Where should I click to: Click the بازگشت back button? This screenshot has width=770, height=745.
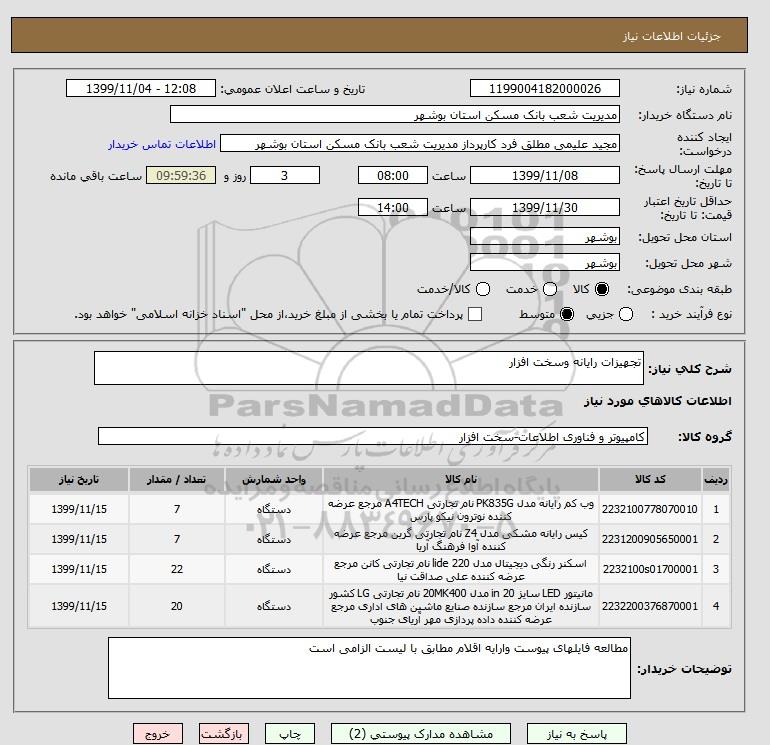(224, 734)
